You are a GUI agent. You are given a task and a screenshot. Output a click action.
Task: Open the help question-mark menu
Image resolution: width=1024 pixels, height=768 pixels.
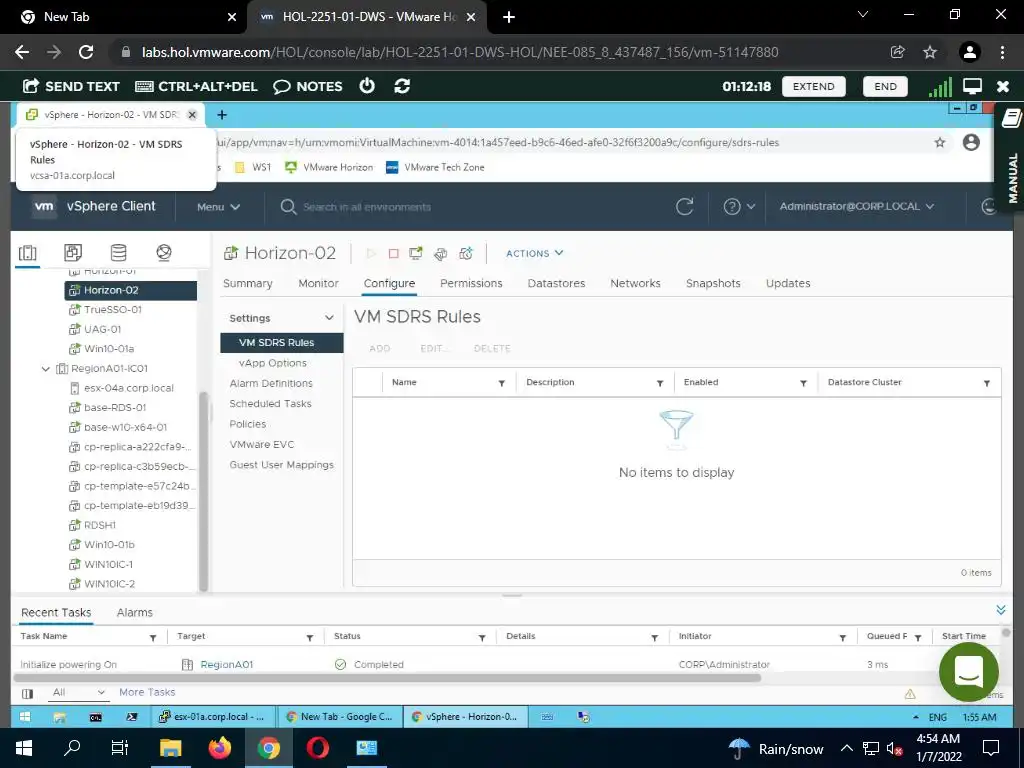click(x=739, y=207)
